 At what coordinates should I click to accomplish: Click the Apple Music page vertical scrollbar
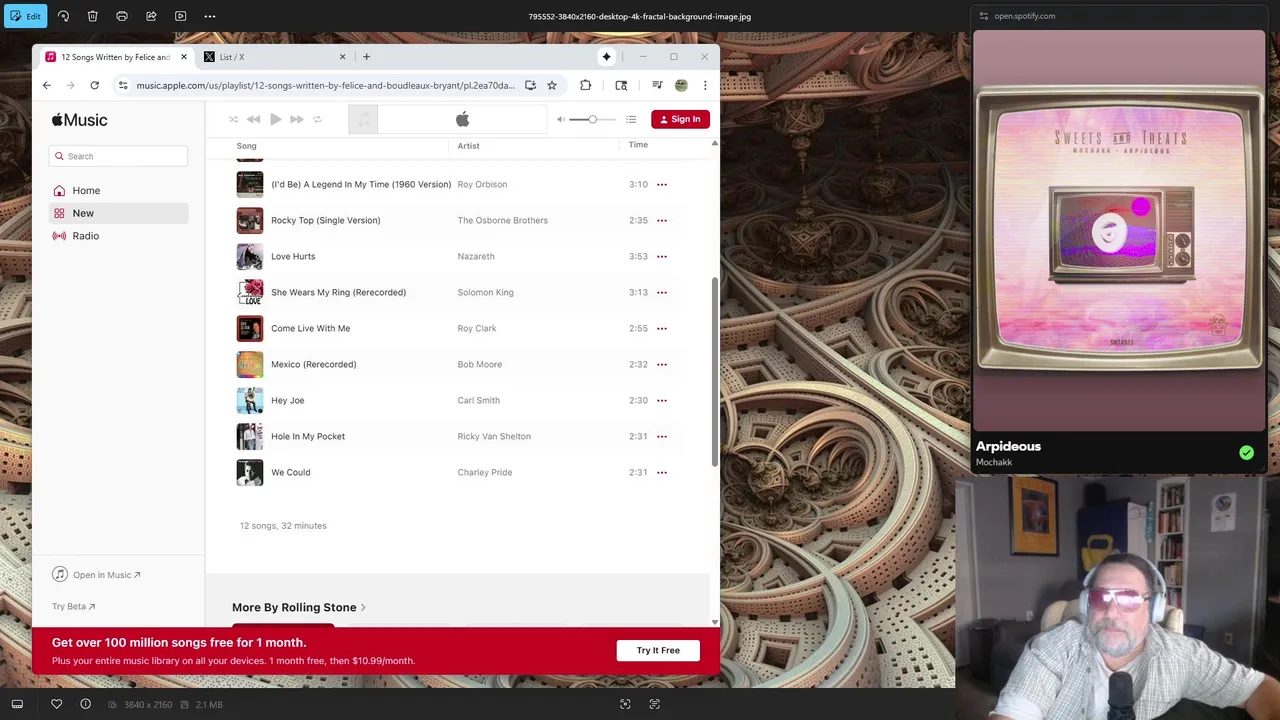tap(714, 370)
